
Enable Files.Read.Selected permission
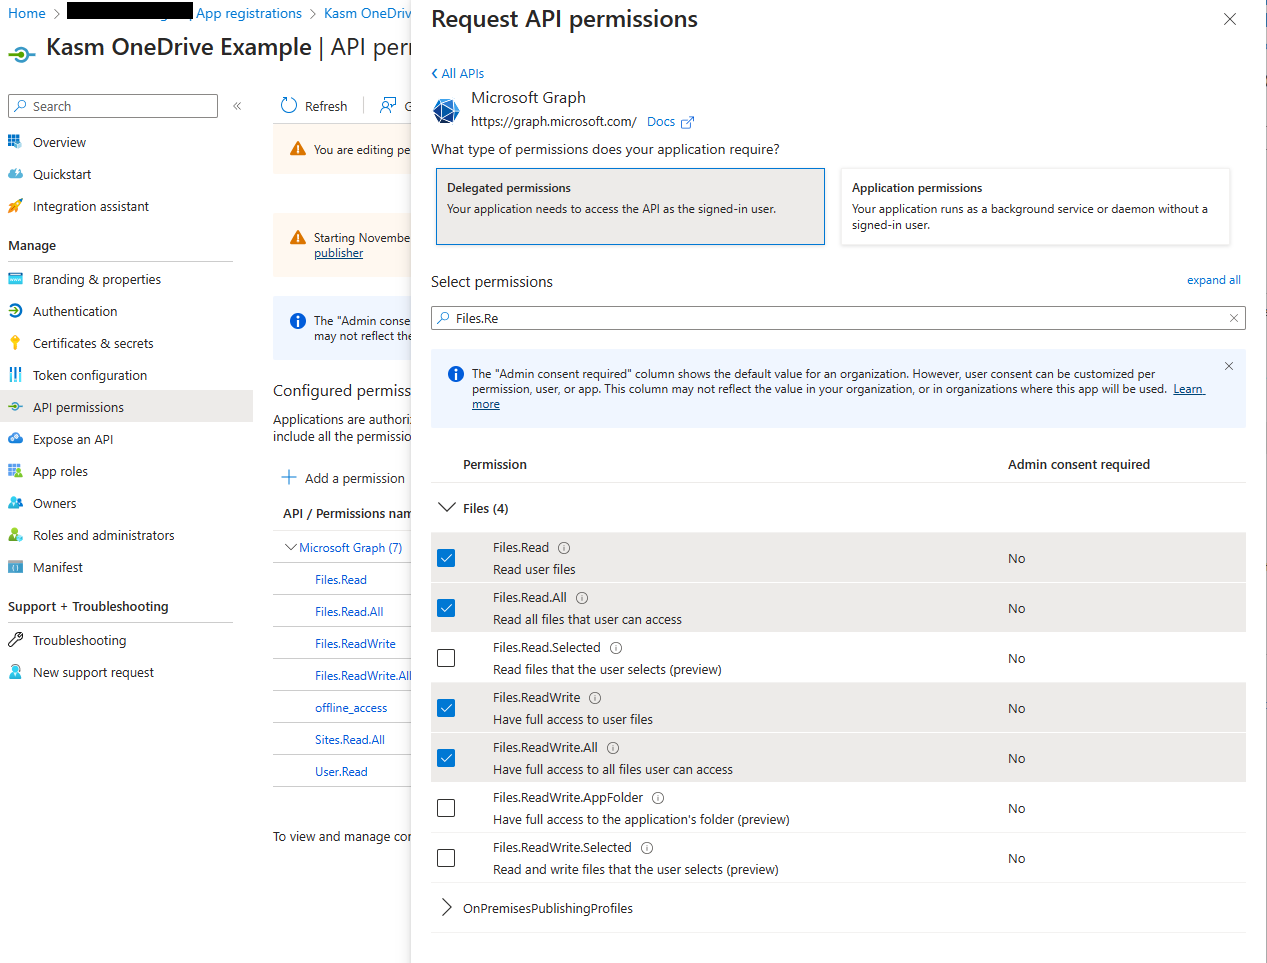point(445,657)
